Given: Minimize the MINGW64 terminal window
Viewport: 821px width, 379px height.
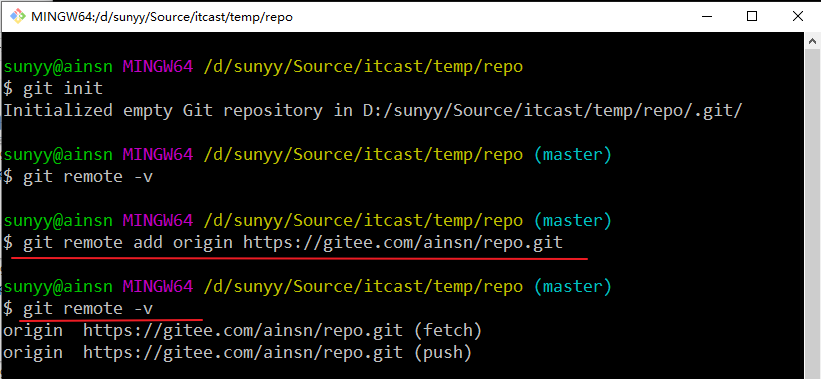Looking at the screenshot, I should 706,16.
